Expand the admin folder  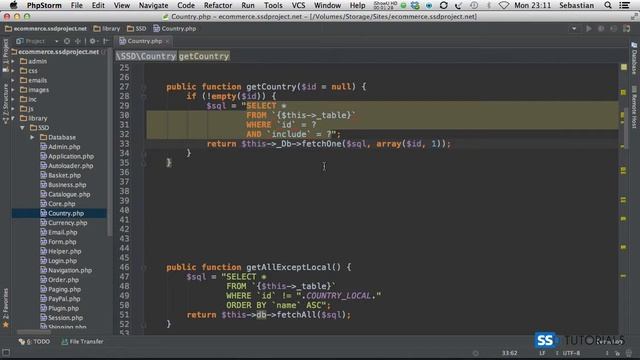[13, 62]
